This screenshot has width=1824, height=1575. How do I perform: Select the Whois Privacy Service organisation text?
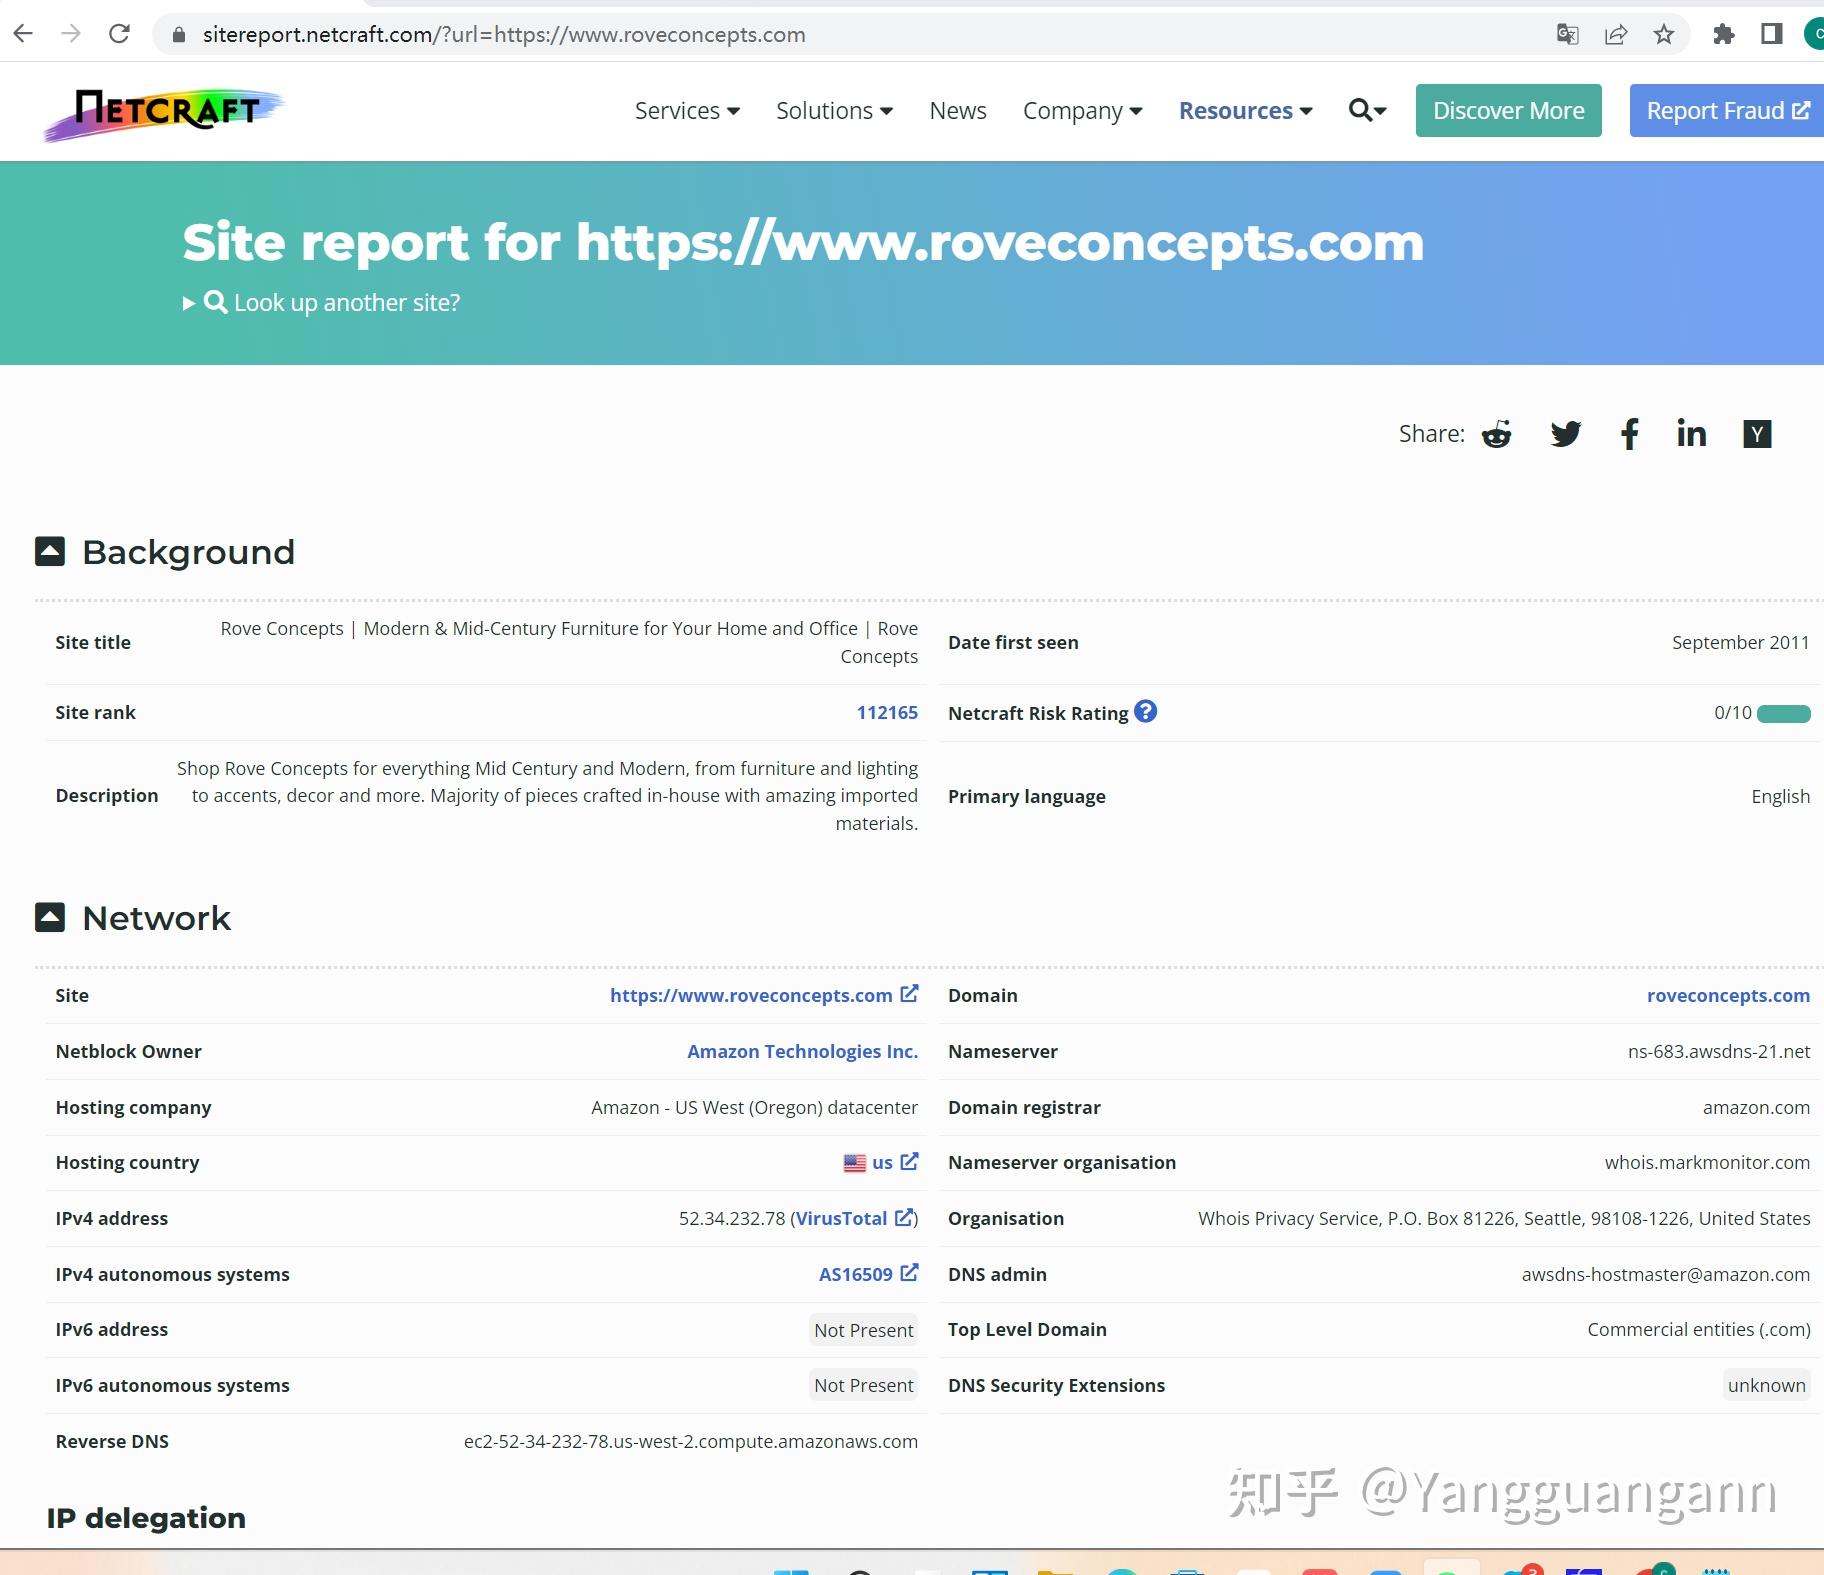[x=1504, y=1218]
